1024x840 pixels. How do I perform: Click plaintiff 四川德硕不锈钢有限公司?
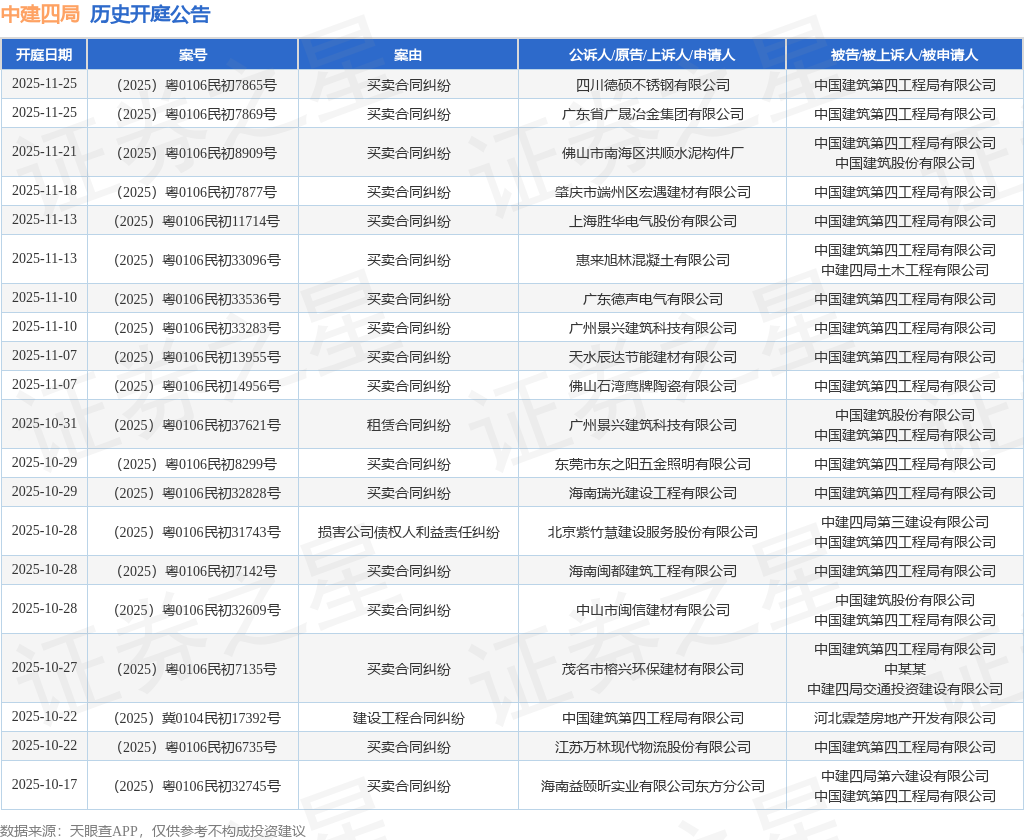(x=652, y=85)
